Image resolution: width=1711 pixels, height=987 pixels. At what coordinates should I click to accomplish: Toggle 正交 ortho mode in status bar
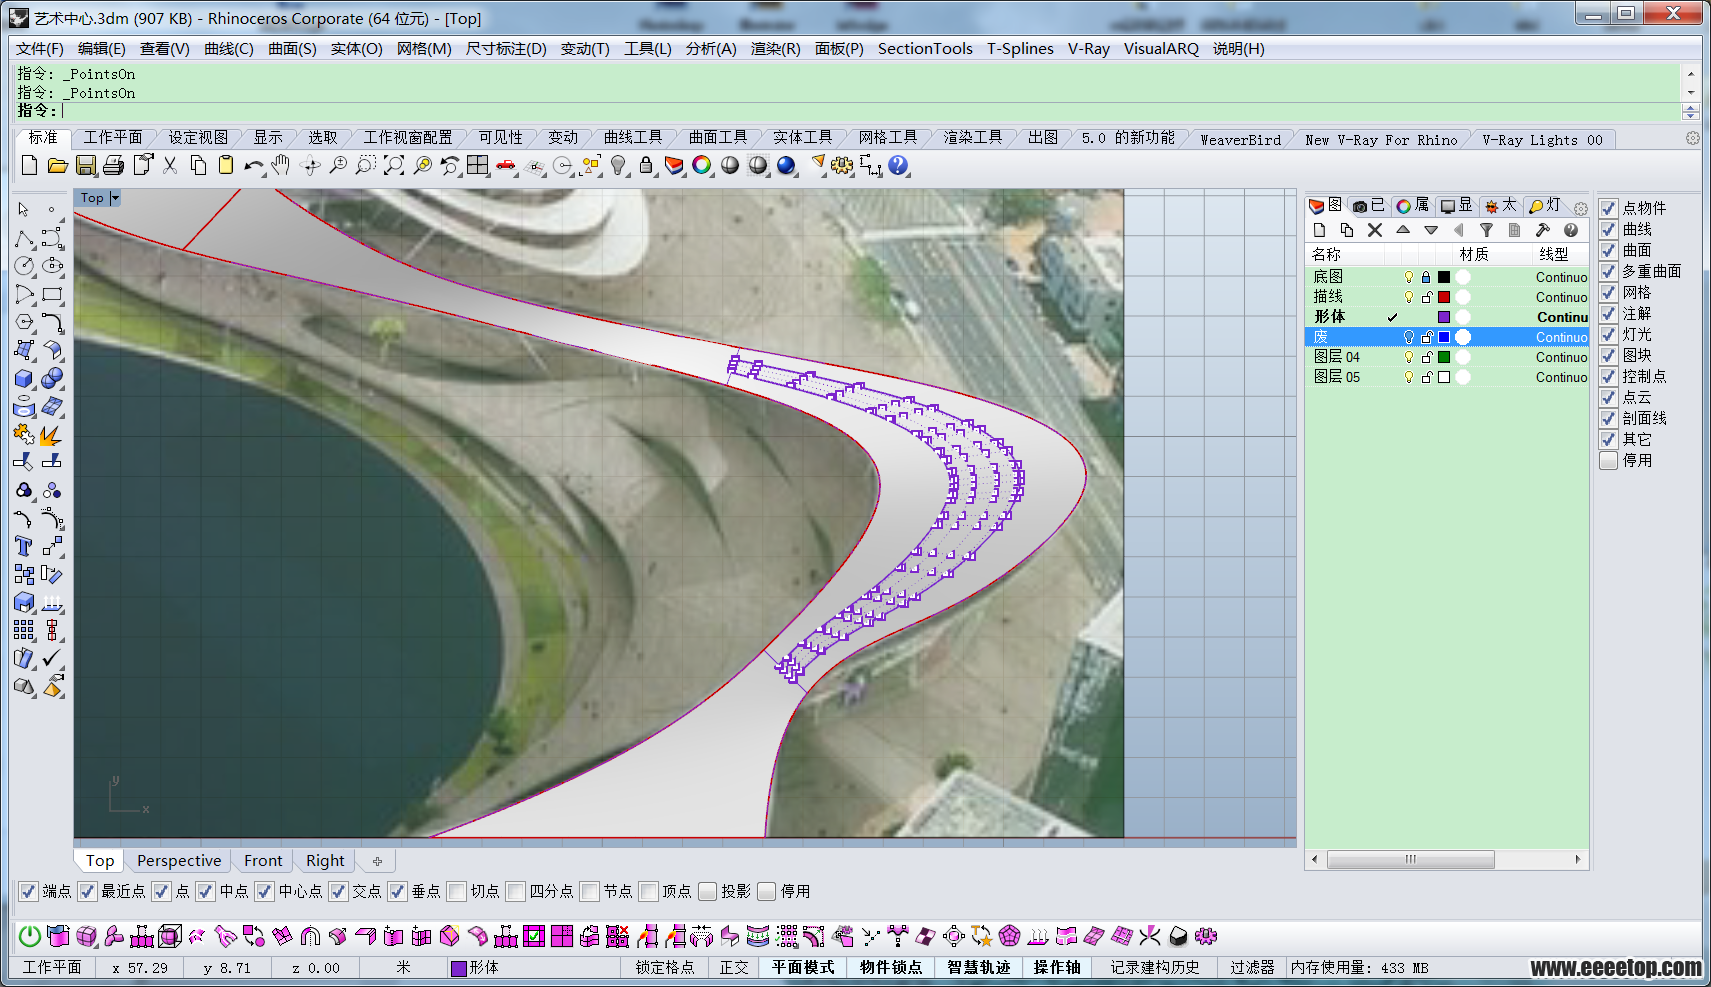733,967
